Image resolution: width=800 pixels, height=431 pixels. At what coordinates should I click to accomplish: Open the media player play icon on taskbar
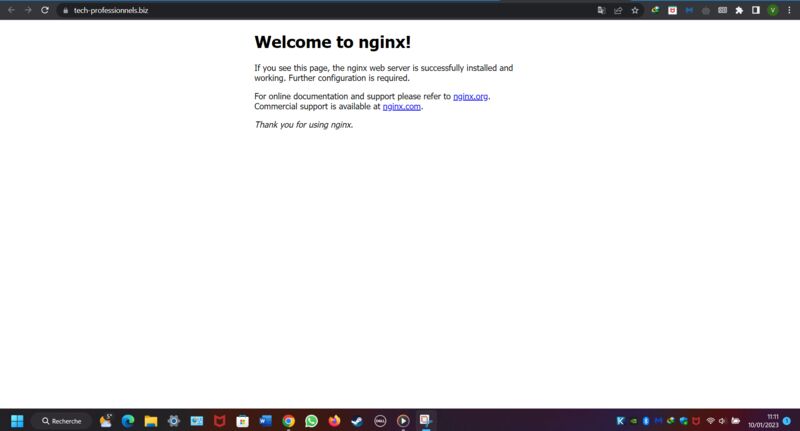(403, 421)
